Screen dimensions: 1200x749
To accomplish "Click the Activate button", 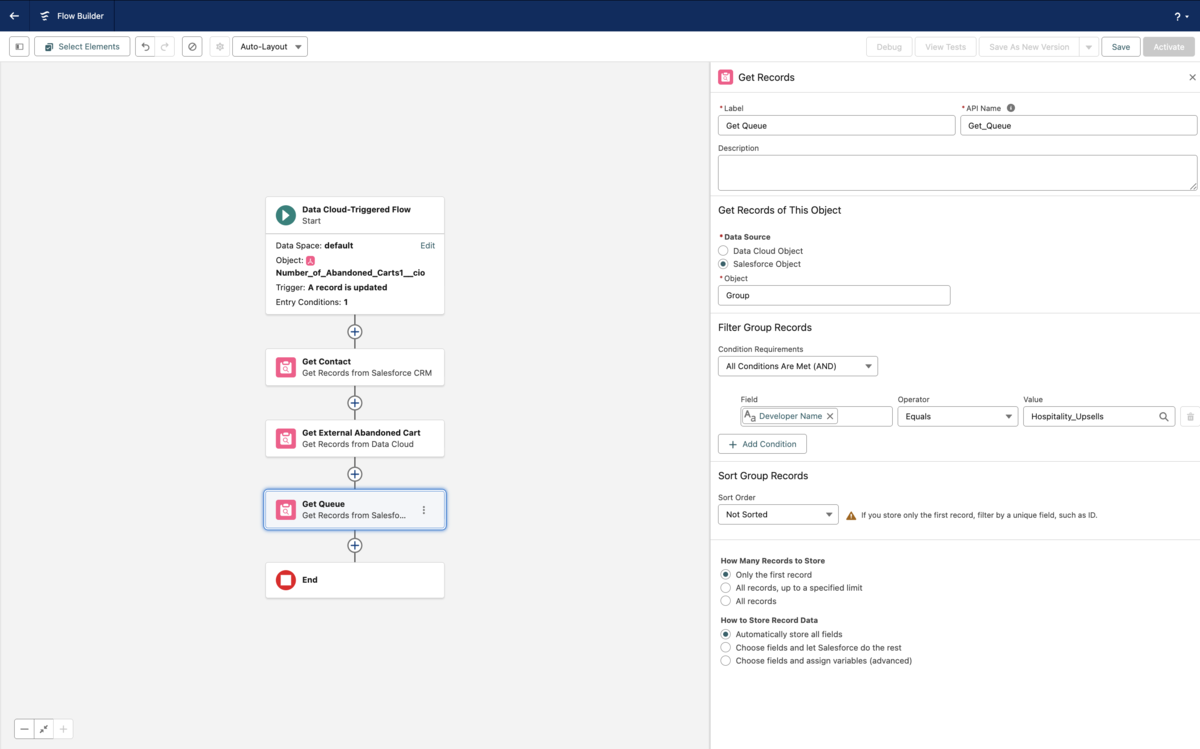I will [1169, 47].
